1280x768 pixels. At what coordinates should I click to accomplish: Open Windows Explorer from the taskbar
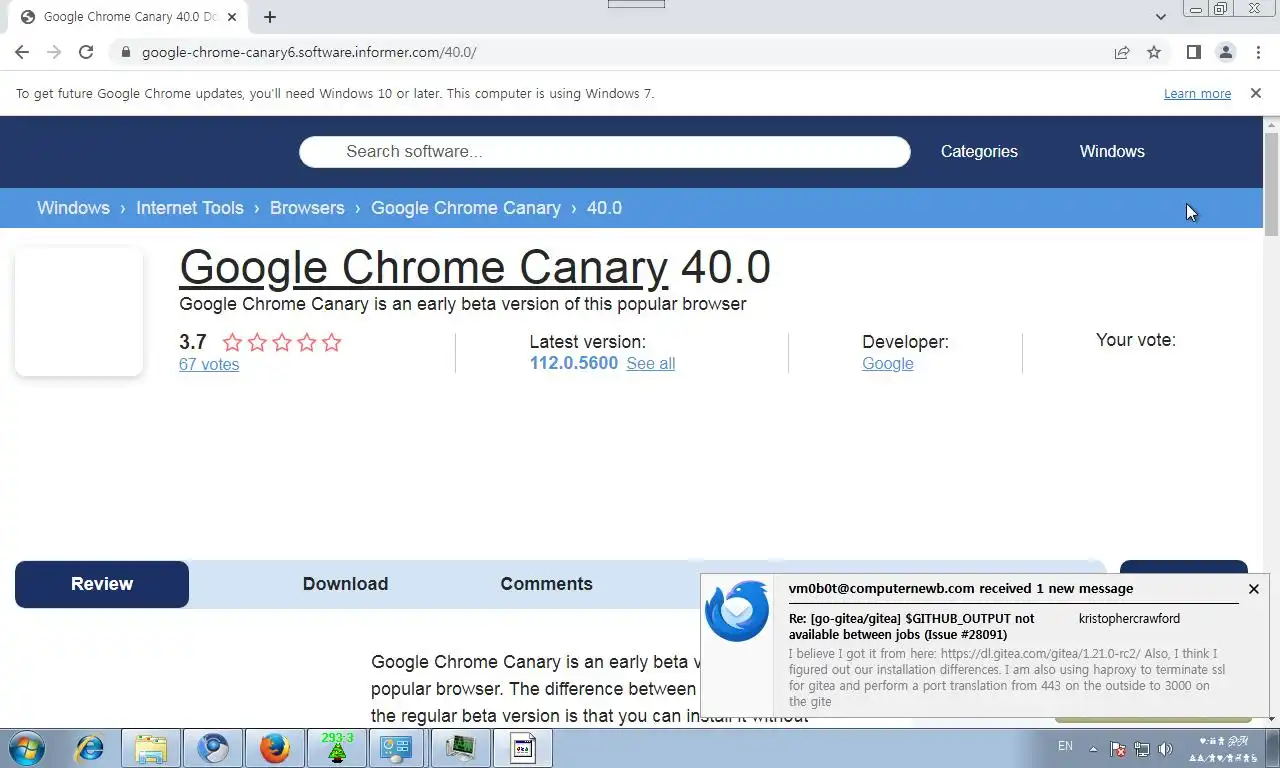[151, 748]
